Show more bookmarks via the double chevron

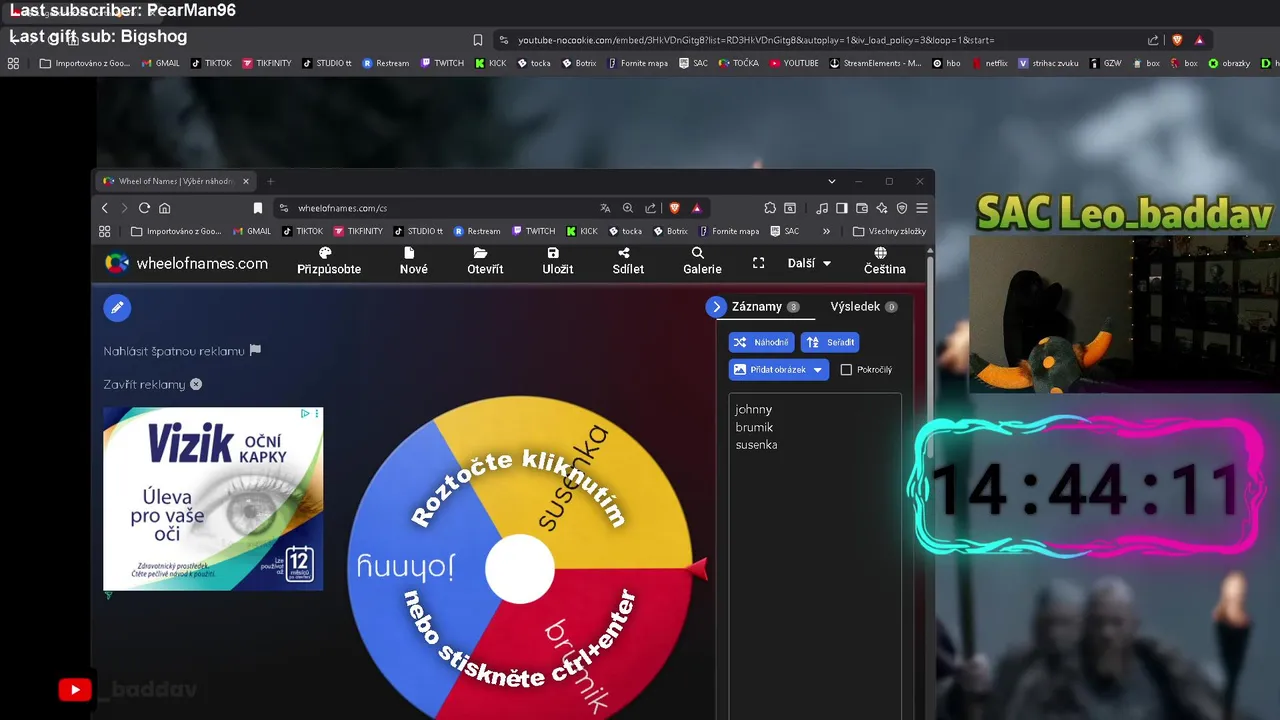point(826,231)
